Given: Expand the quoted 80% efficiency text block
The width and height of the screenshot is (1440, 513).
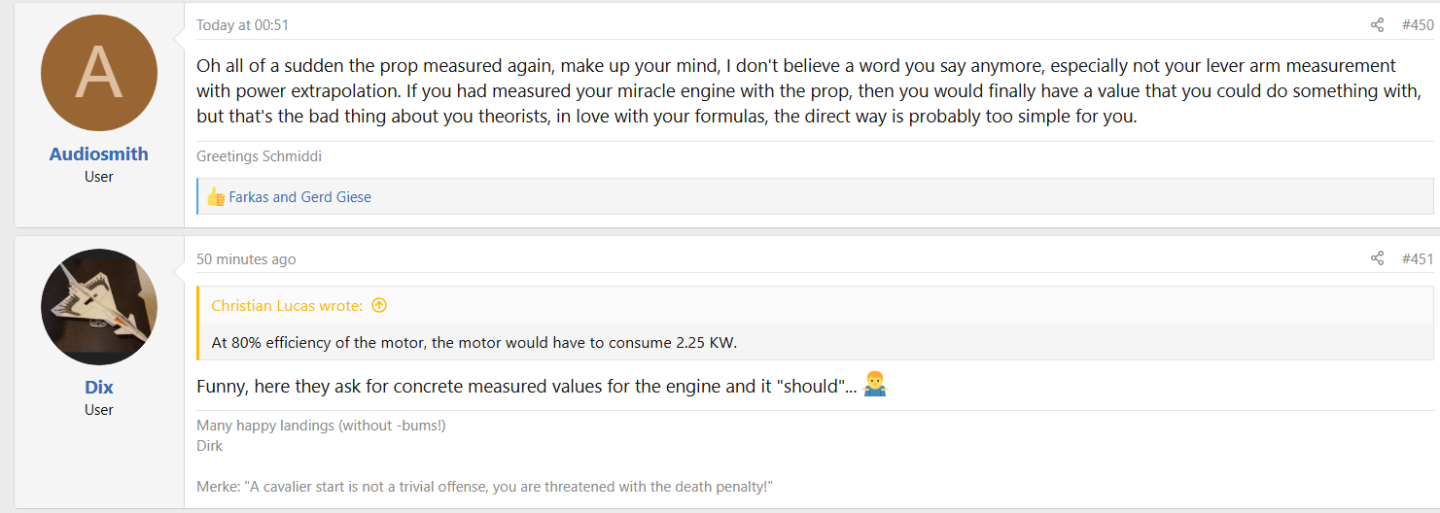Looking at the screenshot, I should (473, 343).
